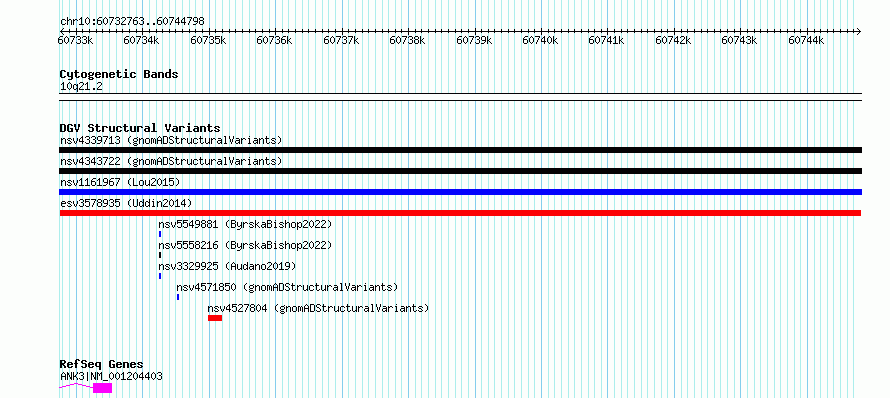Click the DGV Structural Variants track title

140,128
